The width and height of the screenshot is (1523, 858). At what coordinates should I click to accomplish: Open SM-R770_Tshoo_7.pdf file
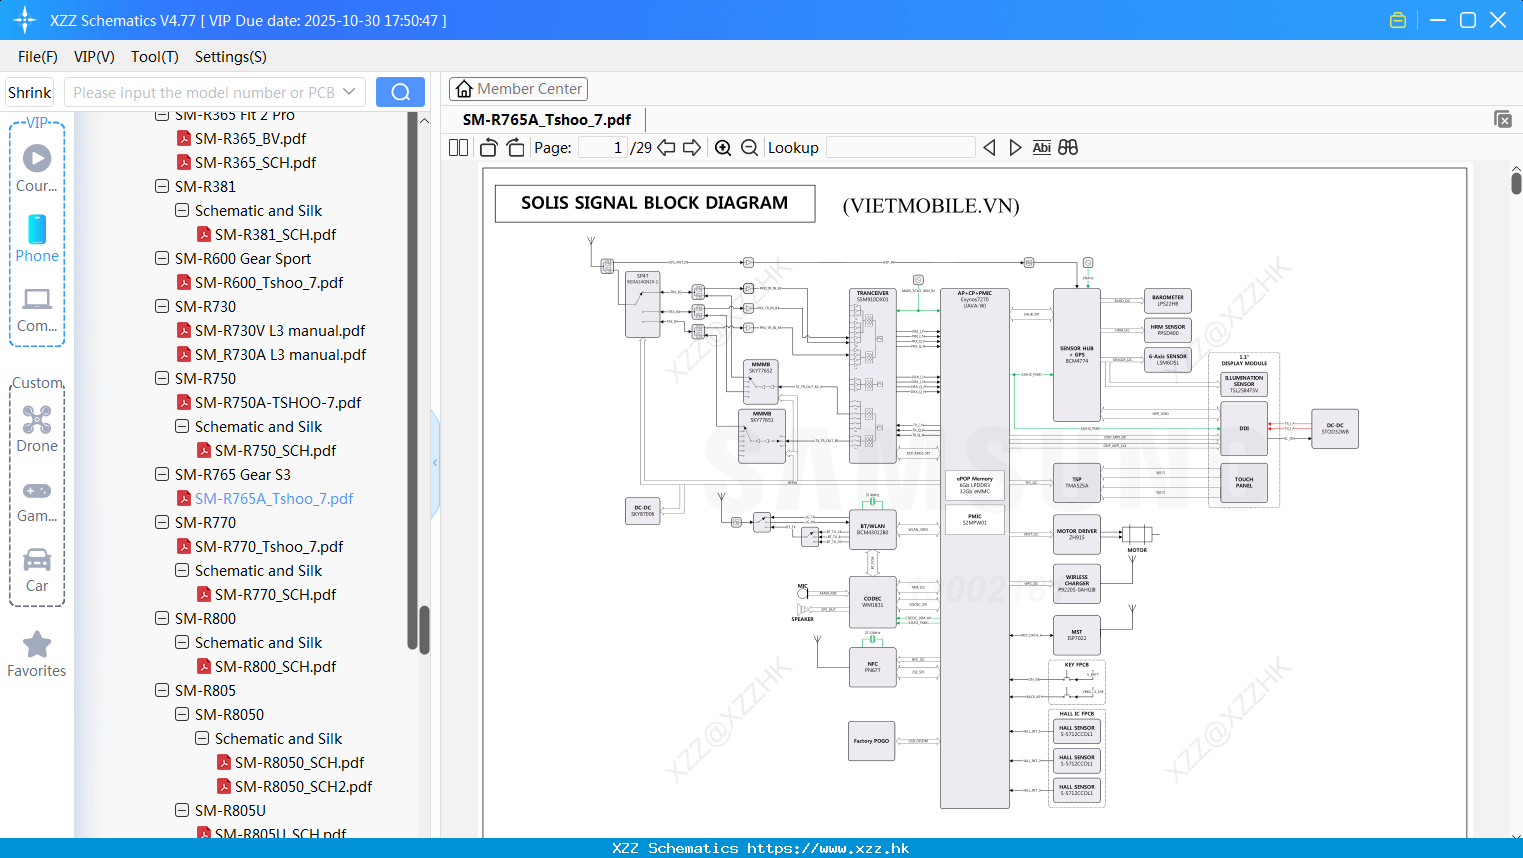pyautogui.click(x=268, y=546)
